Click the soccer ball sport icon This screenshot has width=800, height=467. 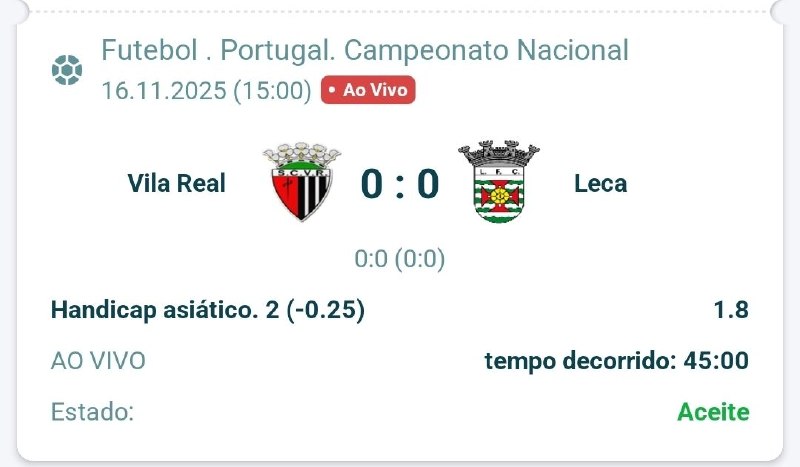pos(65,69)
